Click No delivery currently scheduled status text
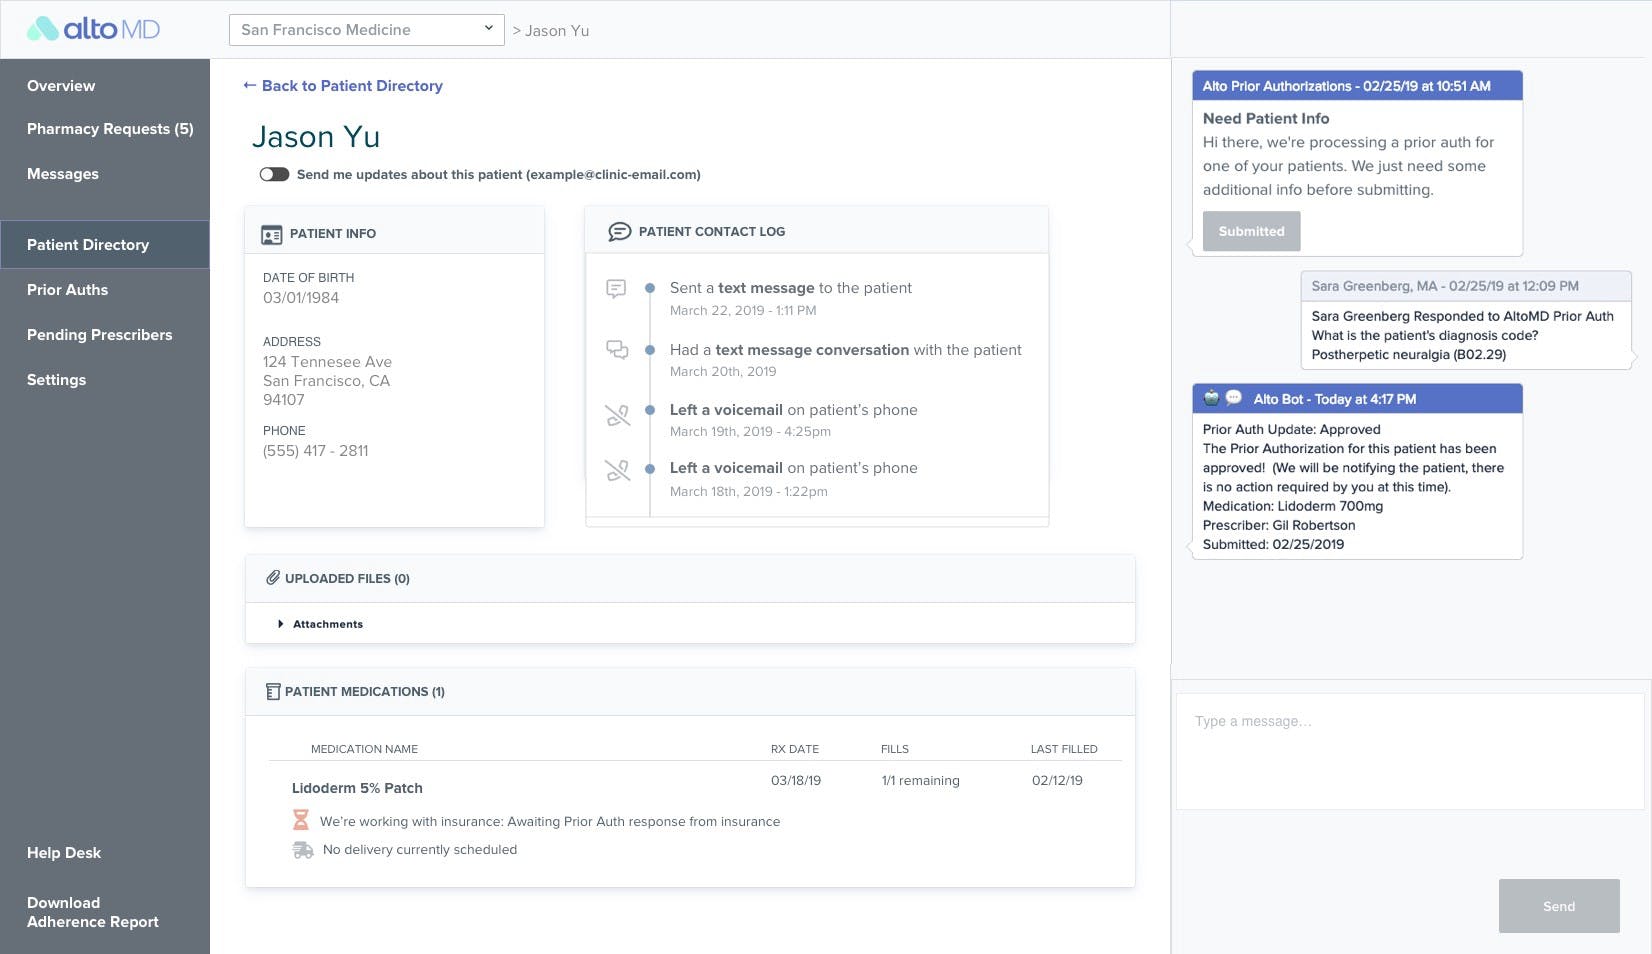Screen dimensions: 1652x954 coord(420,850)
